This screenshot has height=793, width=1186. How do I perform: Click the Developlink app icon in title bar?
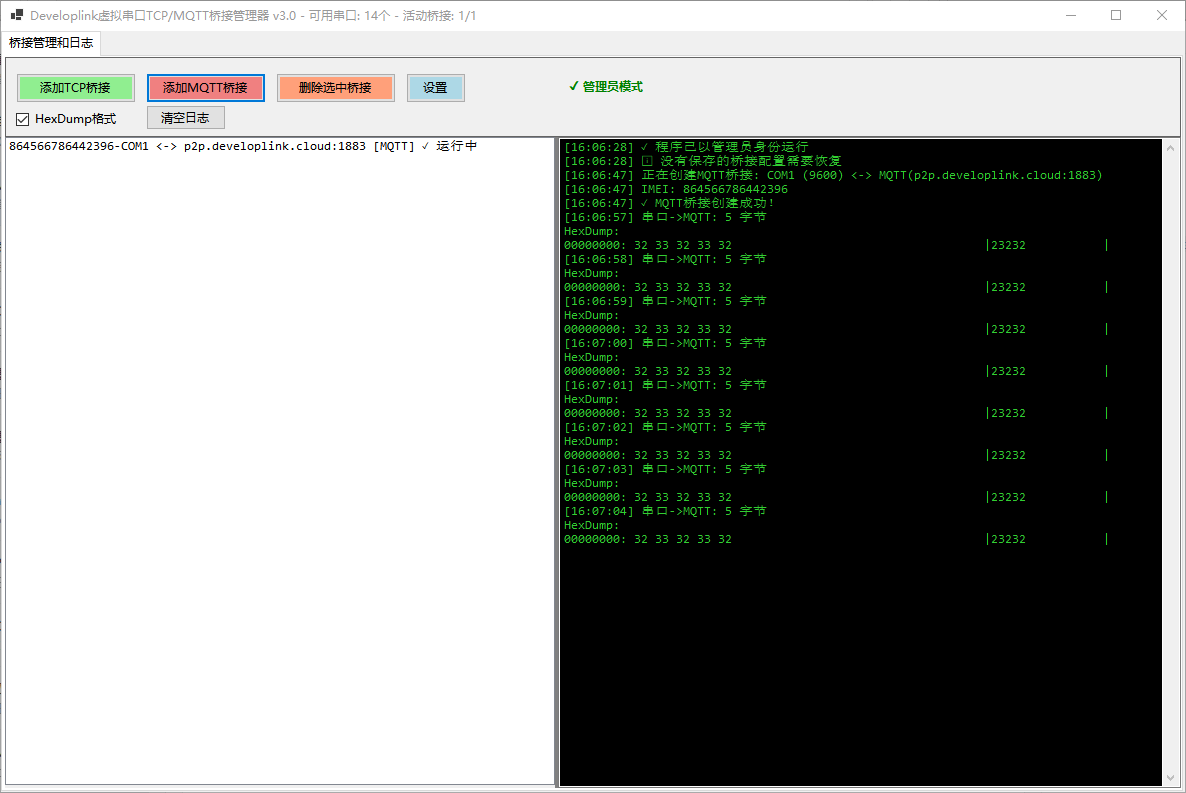point(16,16)
